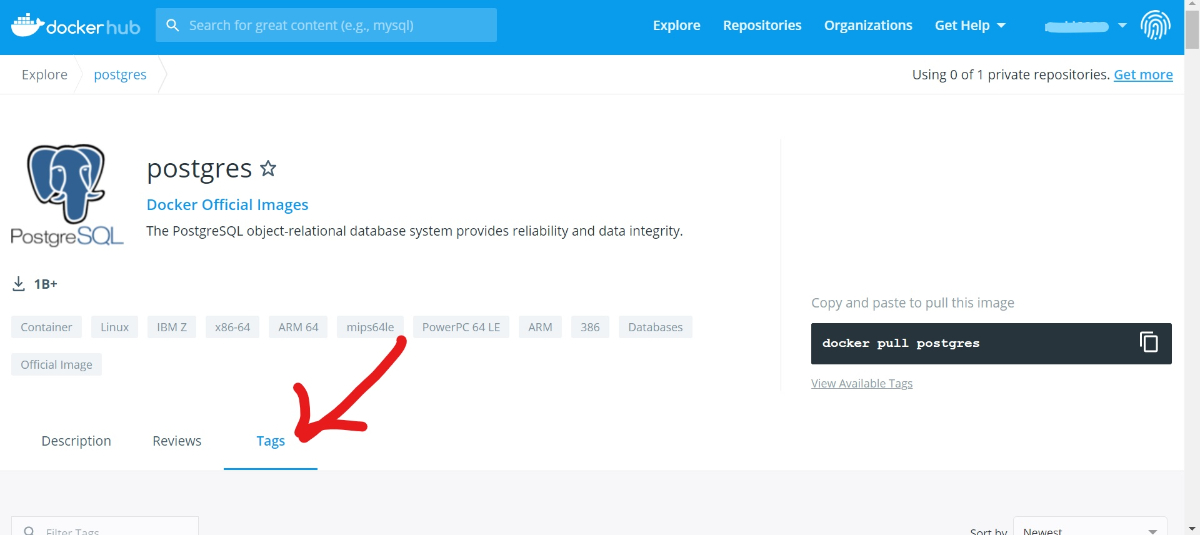
Task: Select the Tags tab
Action: click(271, 441)
